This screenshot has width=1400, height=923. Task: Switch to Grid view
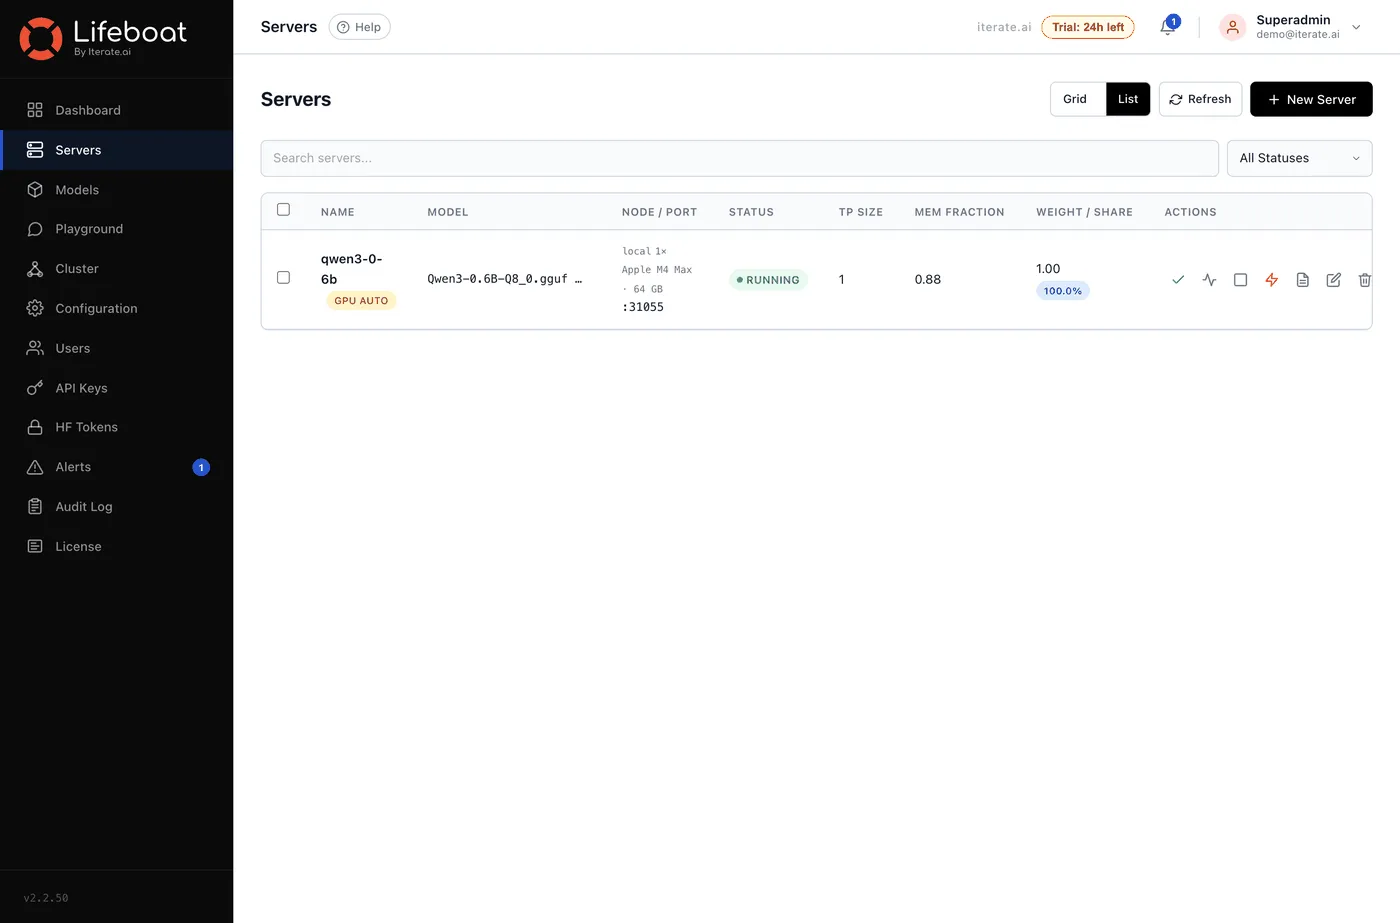click(x=1075, y=99)
